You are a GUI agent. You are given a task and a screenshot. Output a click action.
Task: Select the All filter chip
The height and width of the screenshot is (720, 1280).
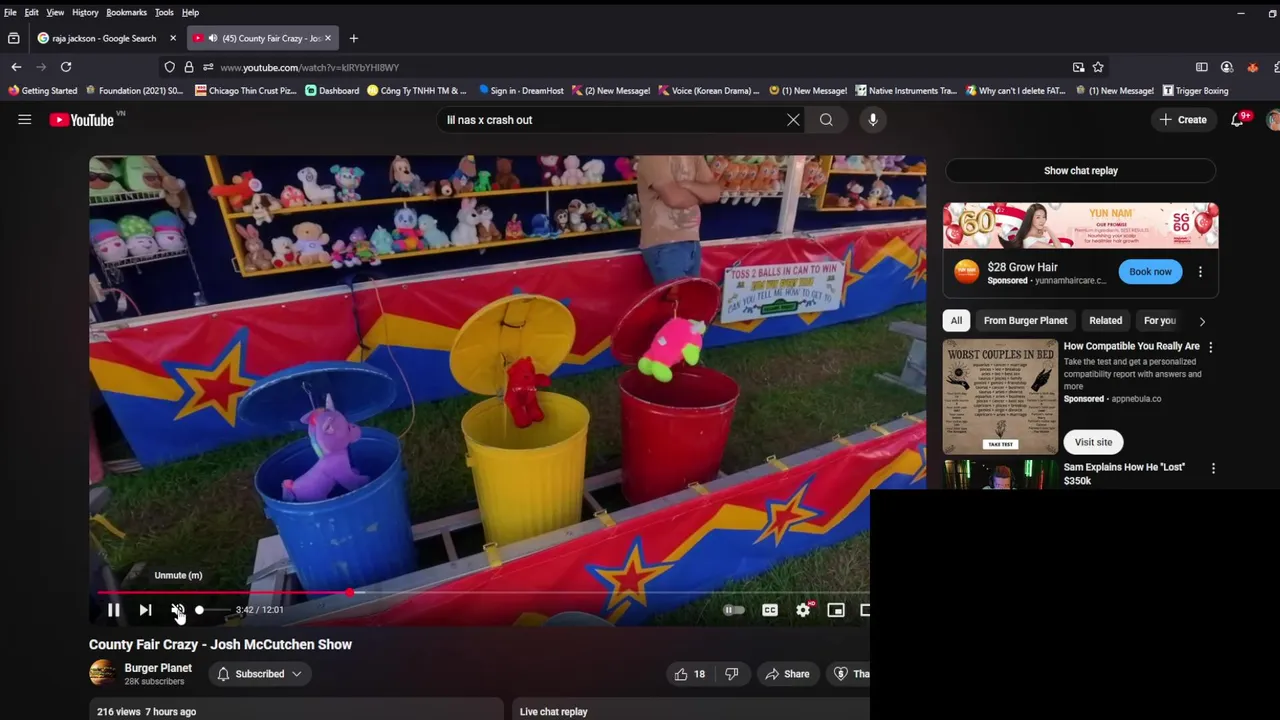point(956,321)
